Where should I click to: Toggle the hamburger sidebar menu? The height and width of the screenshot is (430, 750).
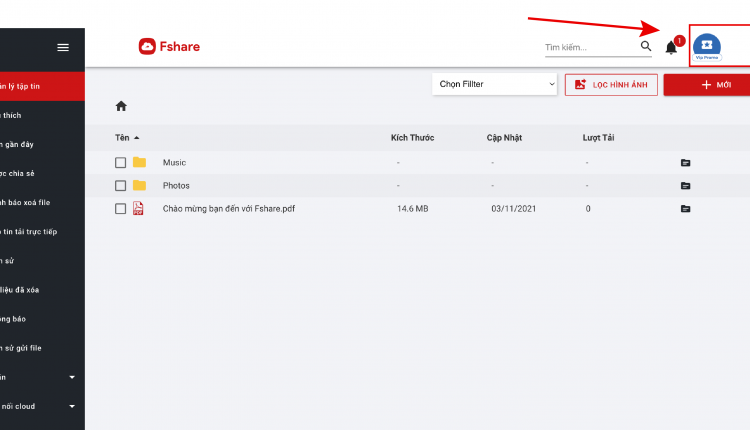(x=63, y=47)
